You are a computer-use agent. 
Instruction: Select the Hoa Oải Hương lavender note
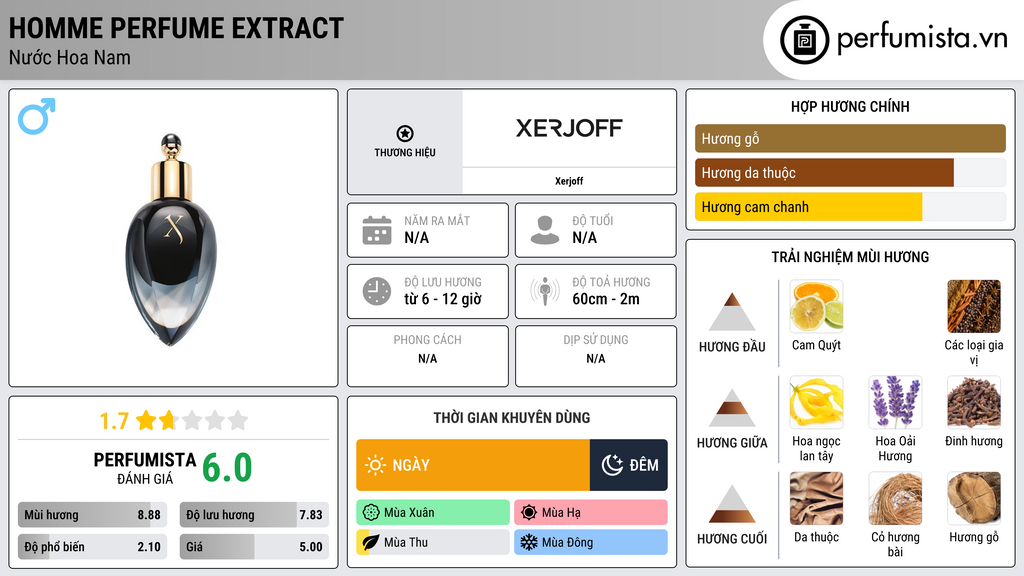click(x=895, y=402)
